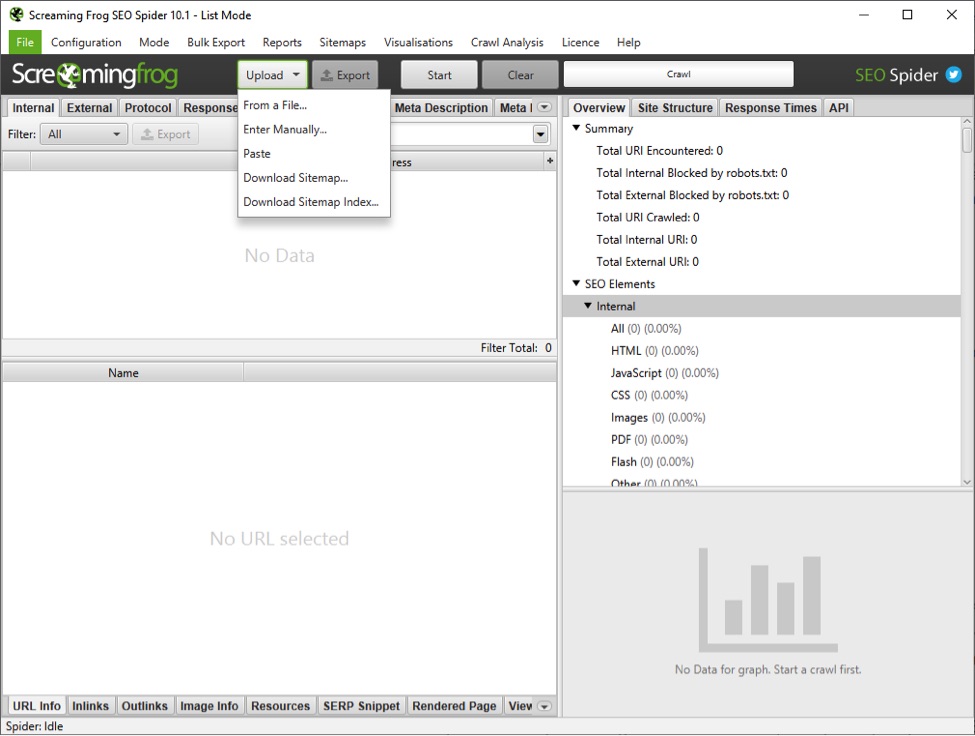This screenshot has height=736, width=975.
Task: Select Enter Manually from Upload menu
Action: pyautogui.click(x=285, y=129)
